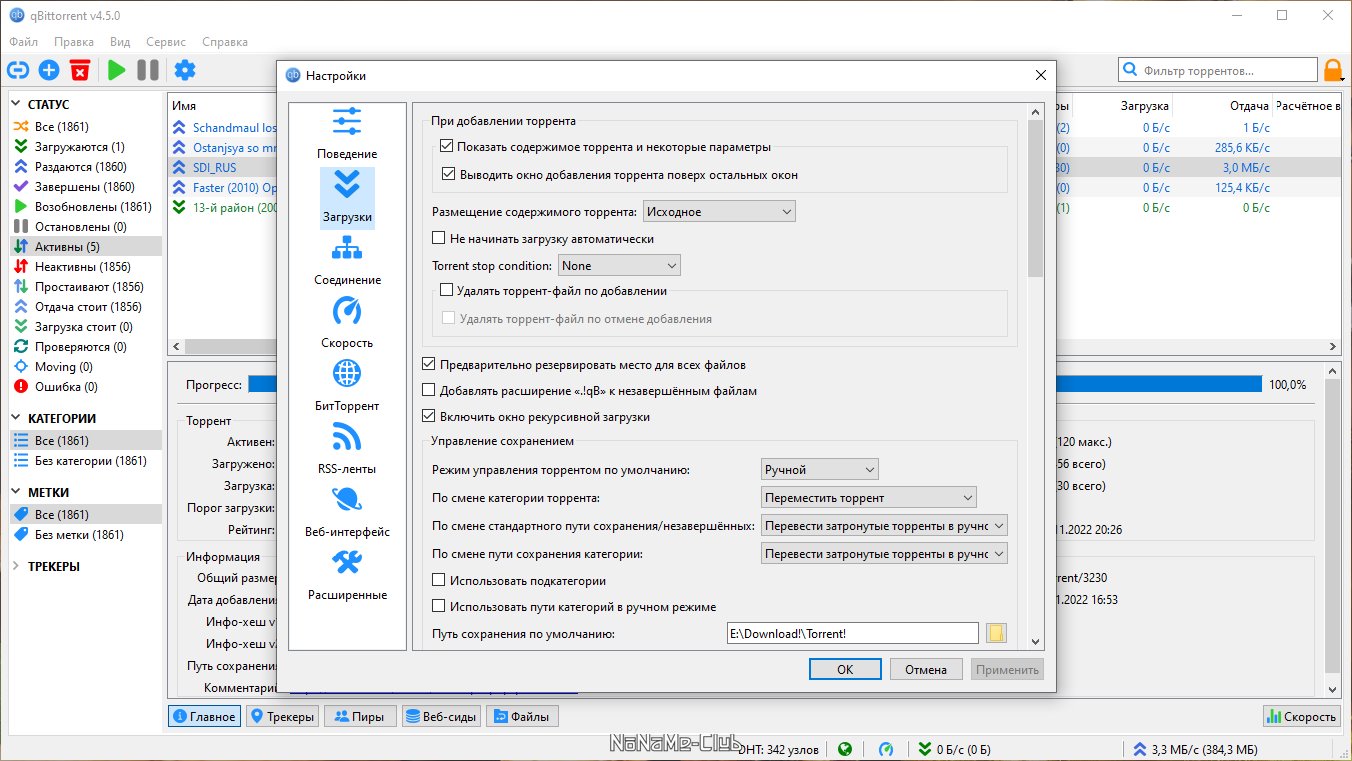The image size is (1352, 761).
Task: Toggle 'Не начинать загрузку автоматически' checkbox
Action: pyautogui.click(x=439, y=239)
